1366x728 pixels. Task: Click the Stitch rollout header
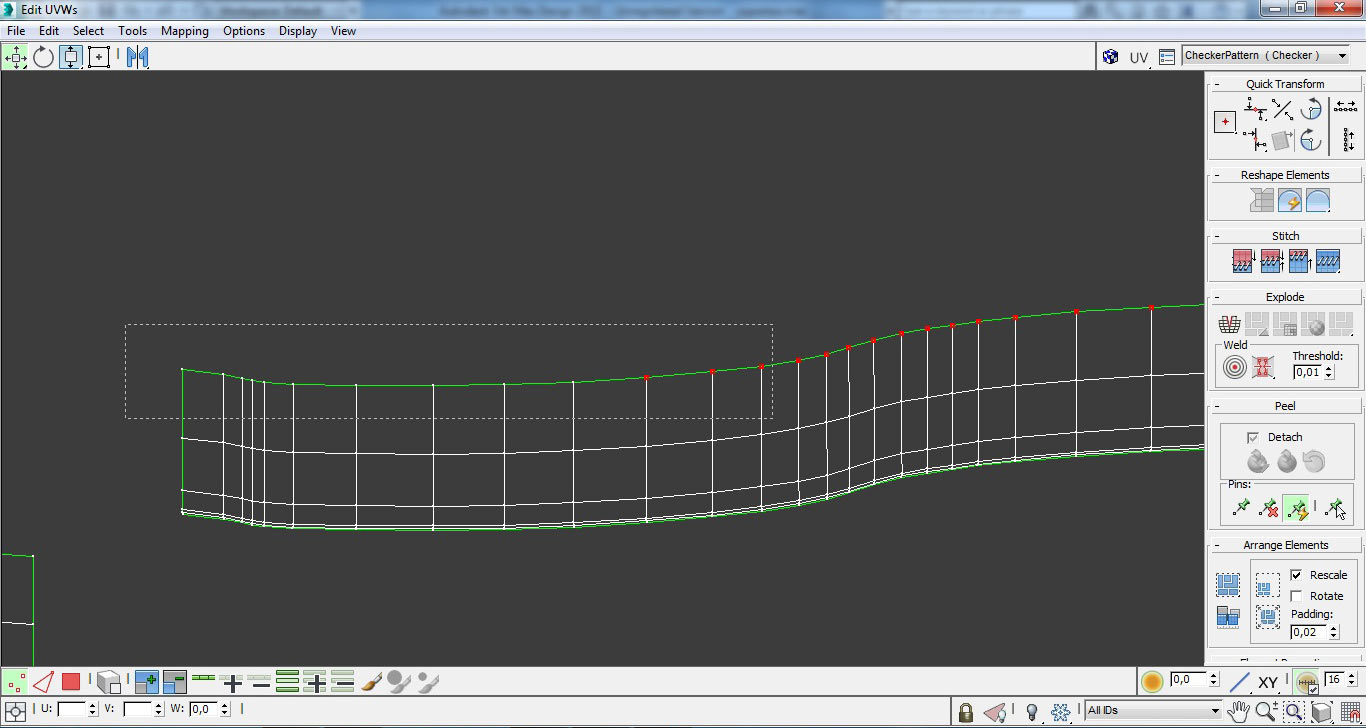point(1285,236)
